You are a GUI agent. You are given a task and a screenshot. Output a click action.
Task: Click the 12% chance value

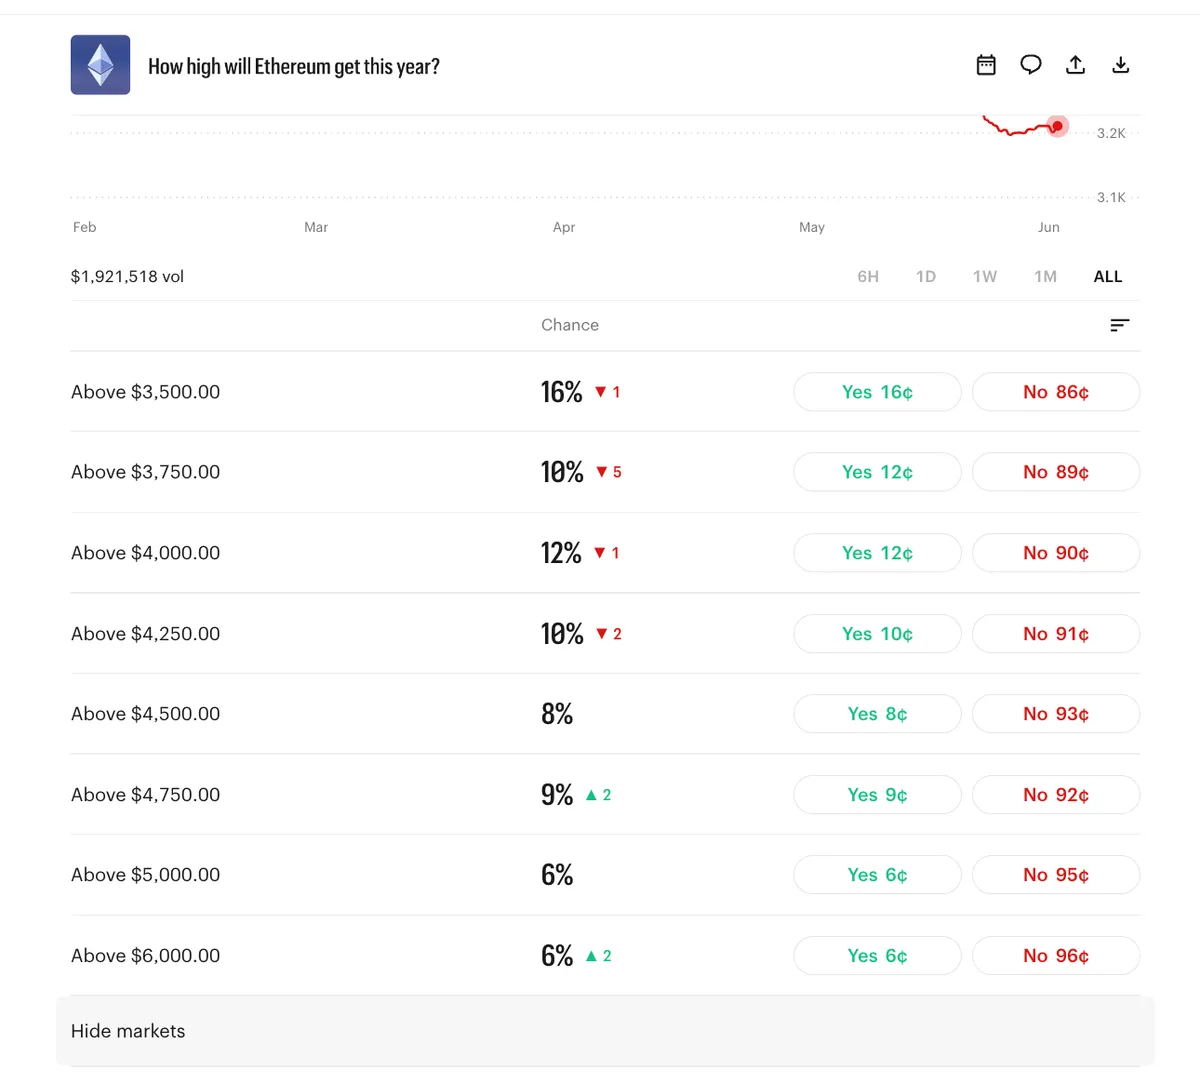[561, 553]
